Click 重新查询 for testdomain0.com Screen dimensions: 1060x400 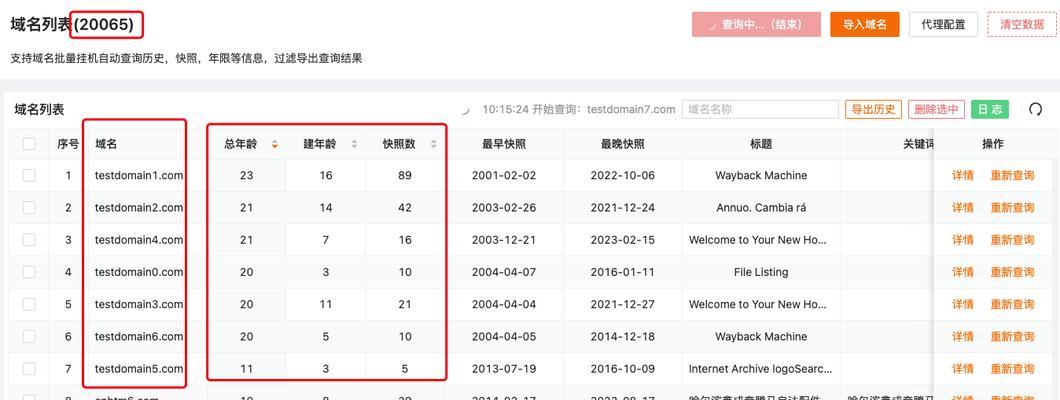pyautogui.click(x=1012, y=272)
